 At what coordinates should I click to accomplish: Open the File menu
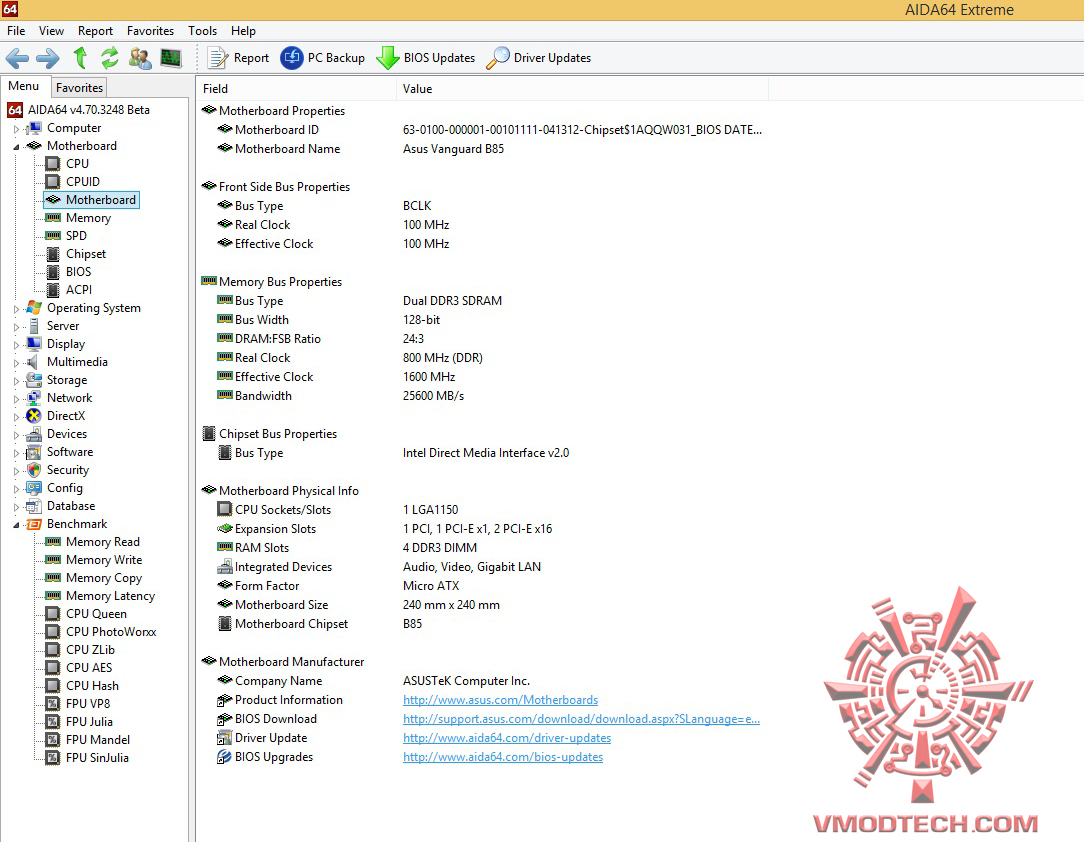coord(16,30)
